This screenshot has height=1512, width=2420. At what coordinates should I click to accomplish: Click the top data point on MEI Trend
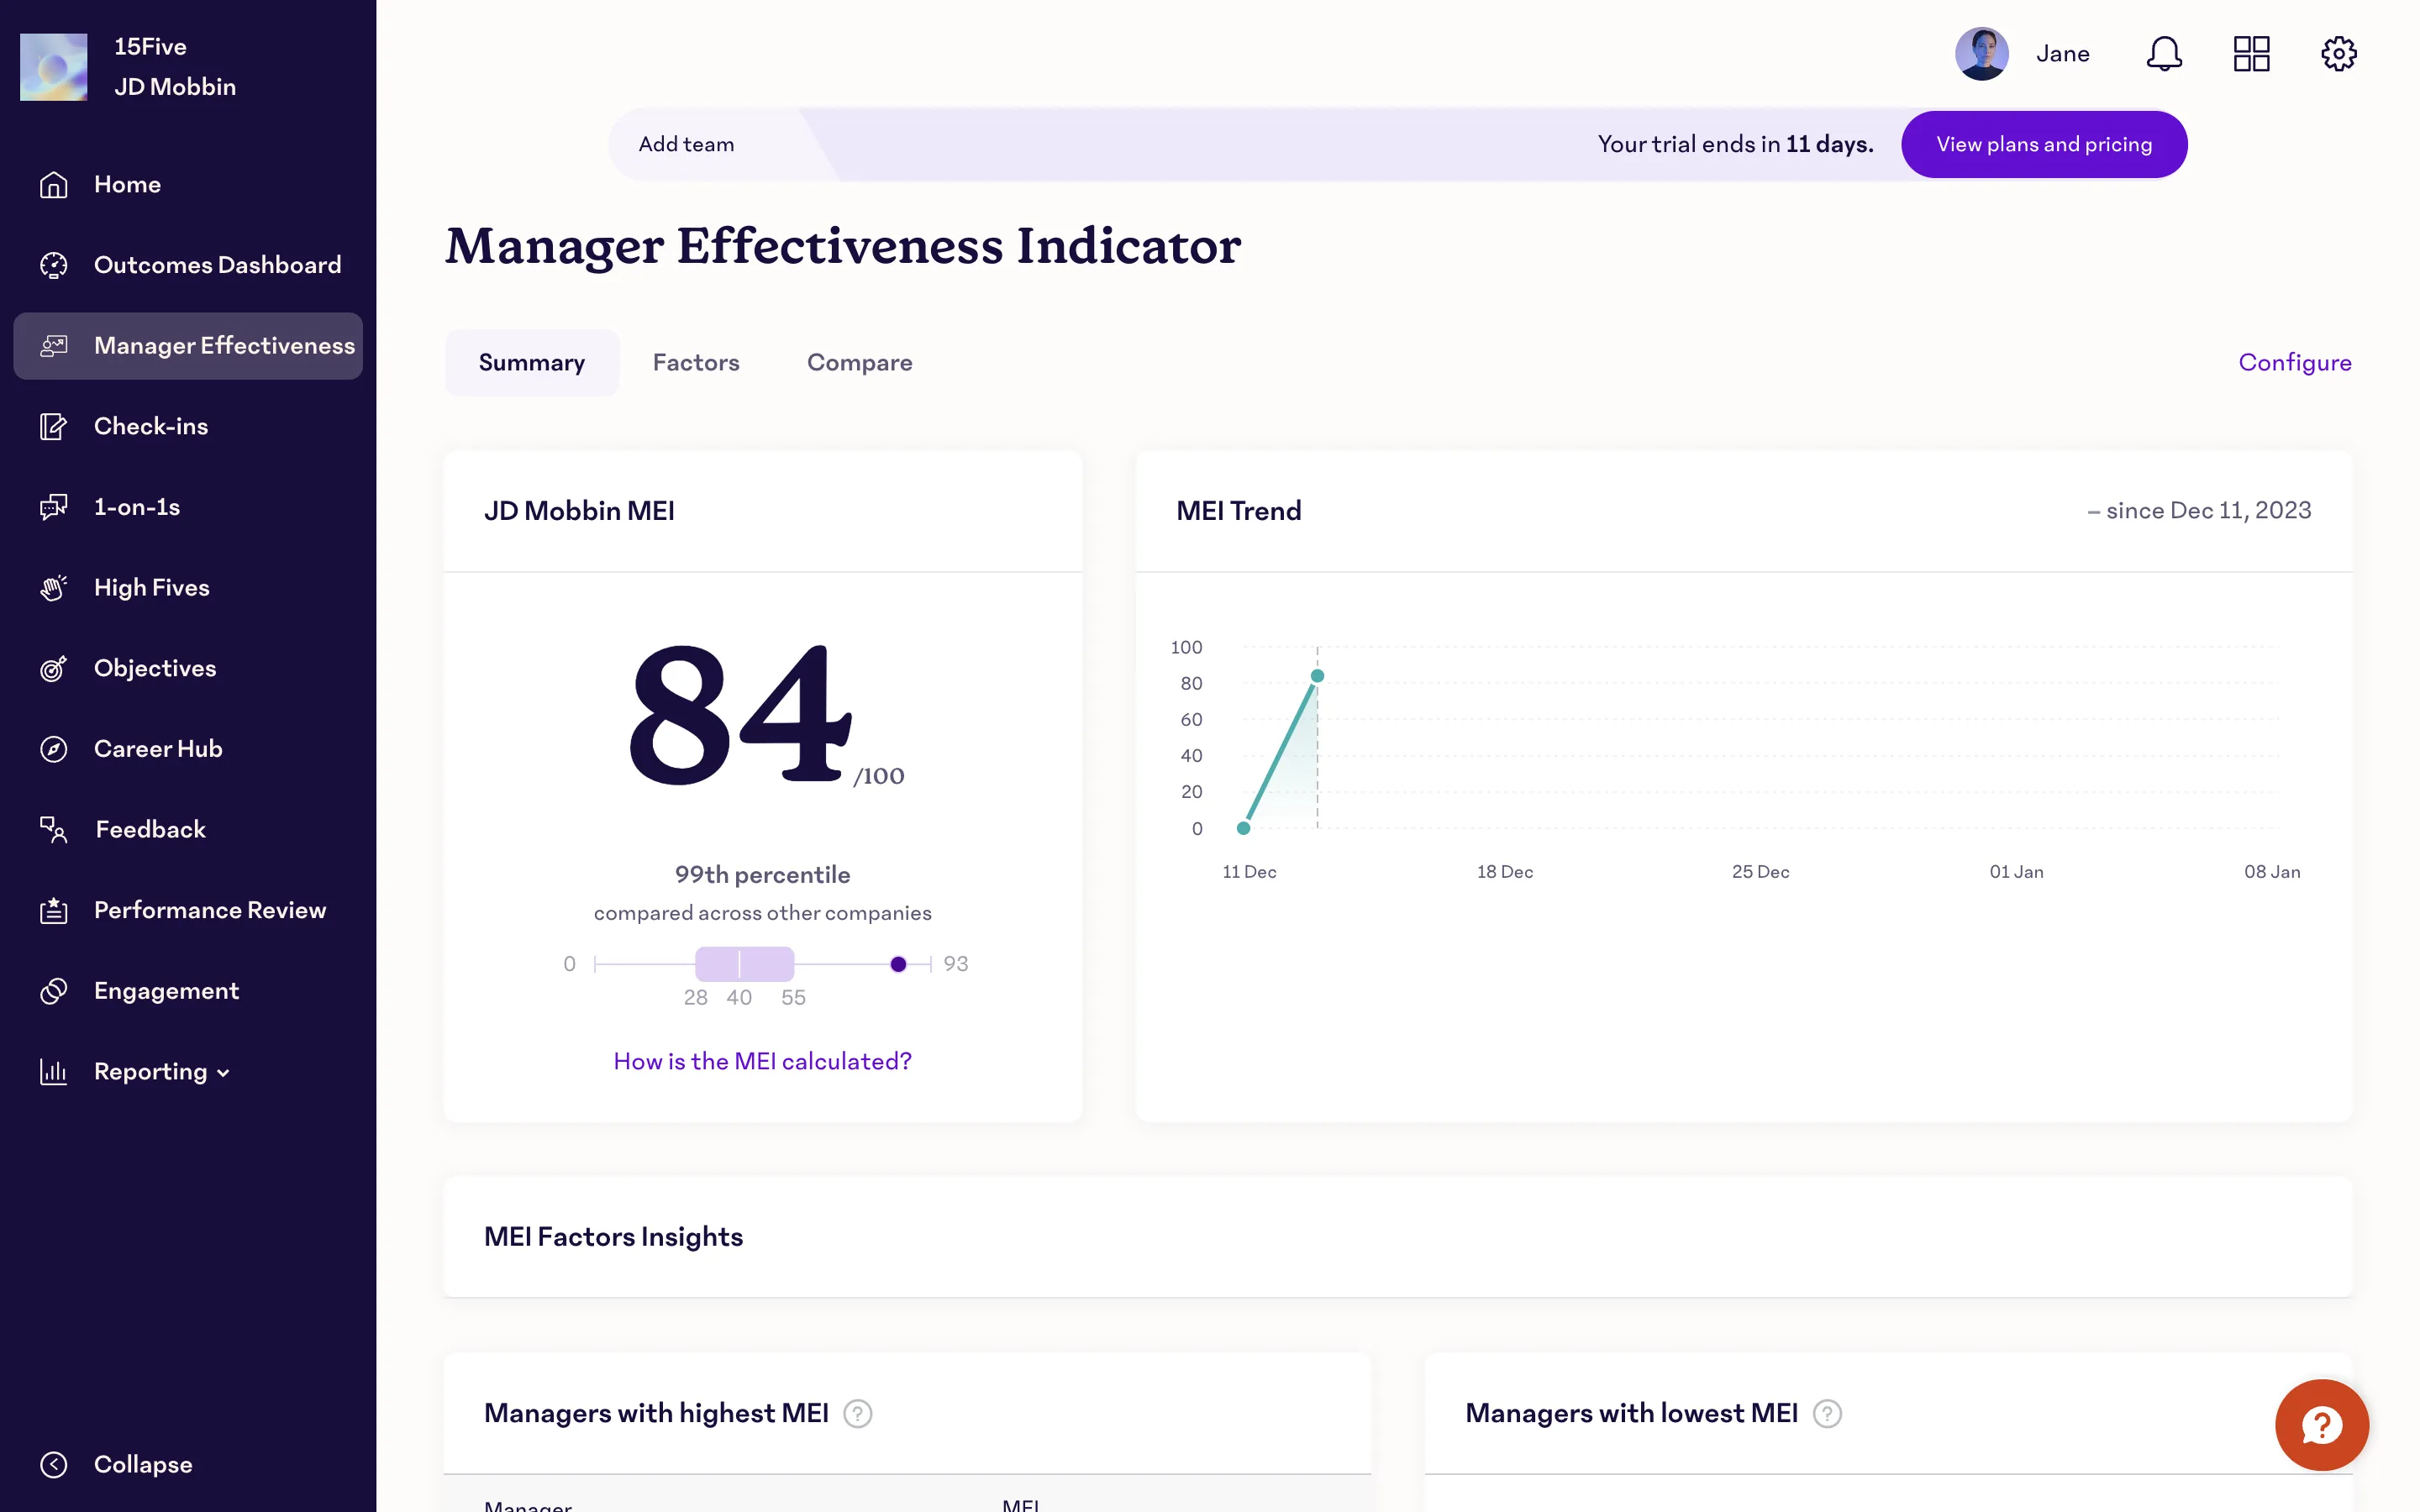(x=1317, y=676)
